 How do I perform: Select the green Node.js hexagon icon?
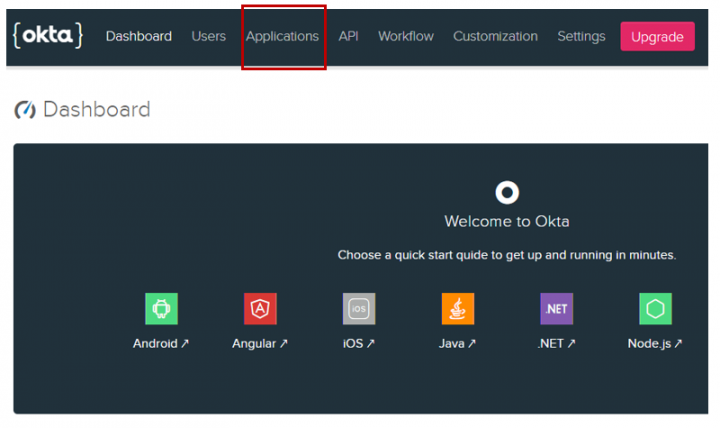(x=655, y=309)
